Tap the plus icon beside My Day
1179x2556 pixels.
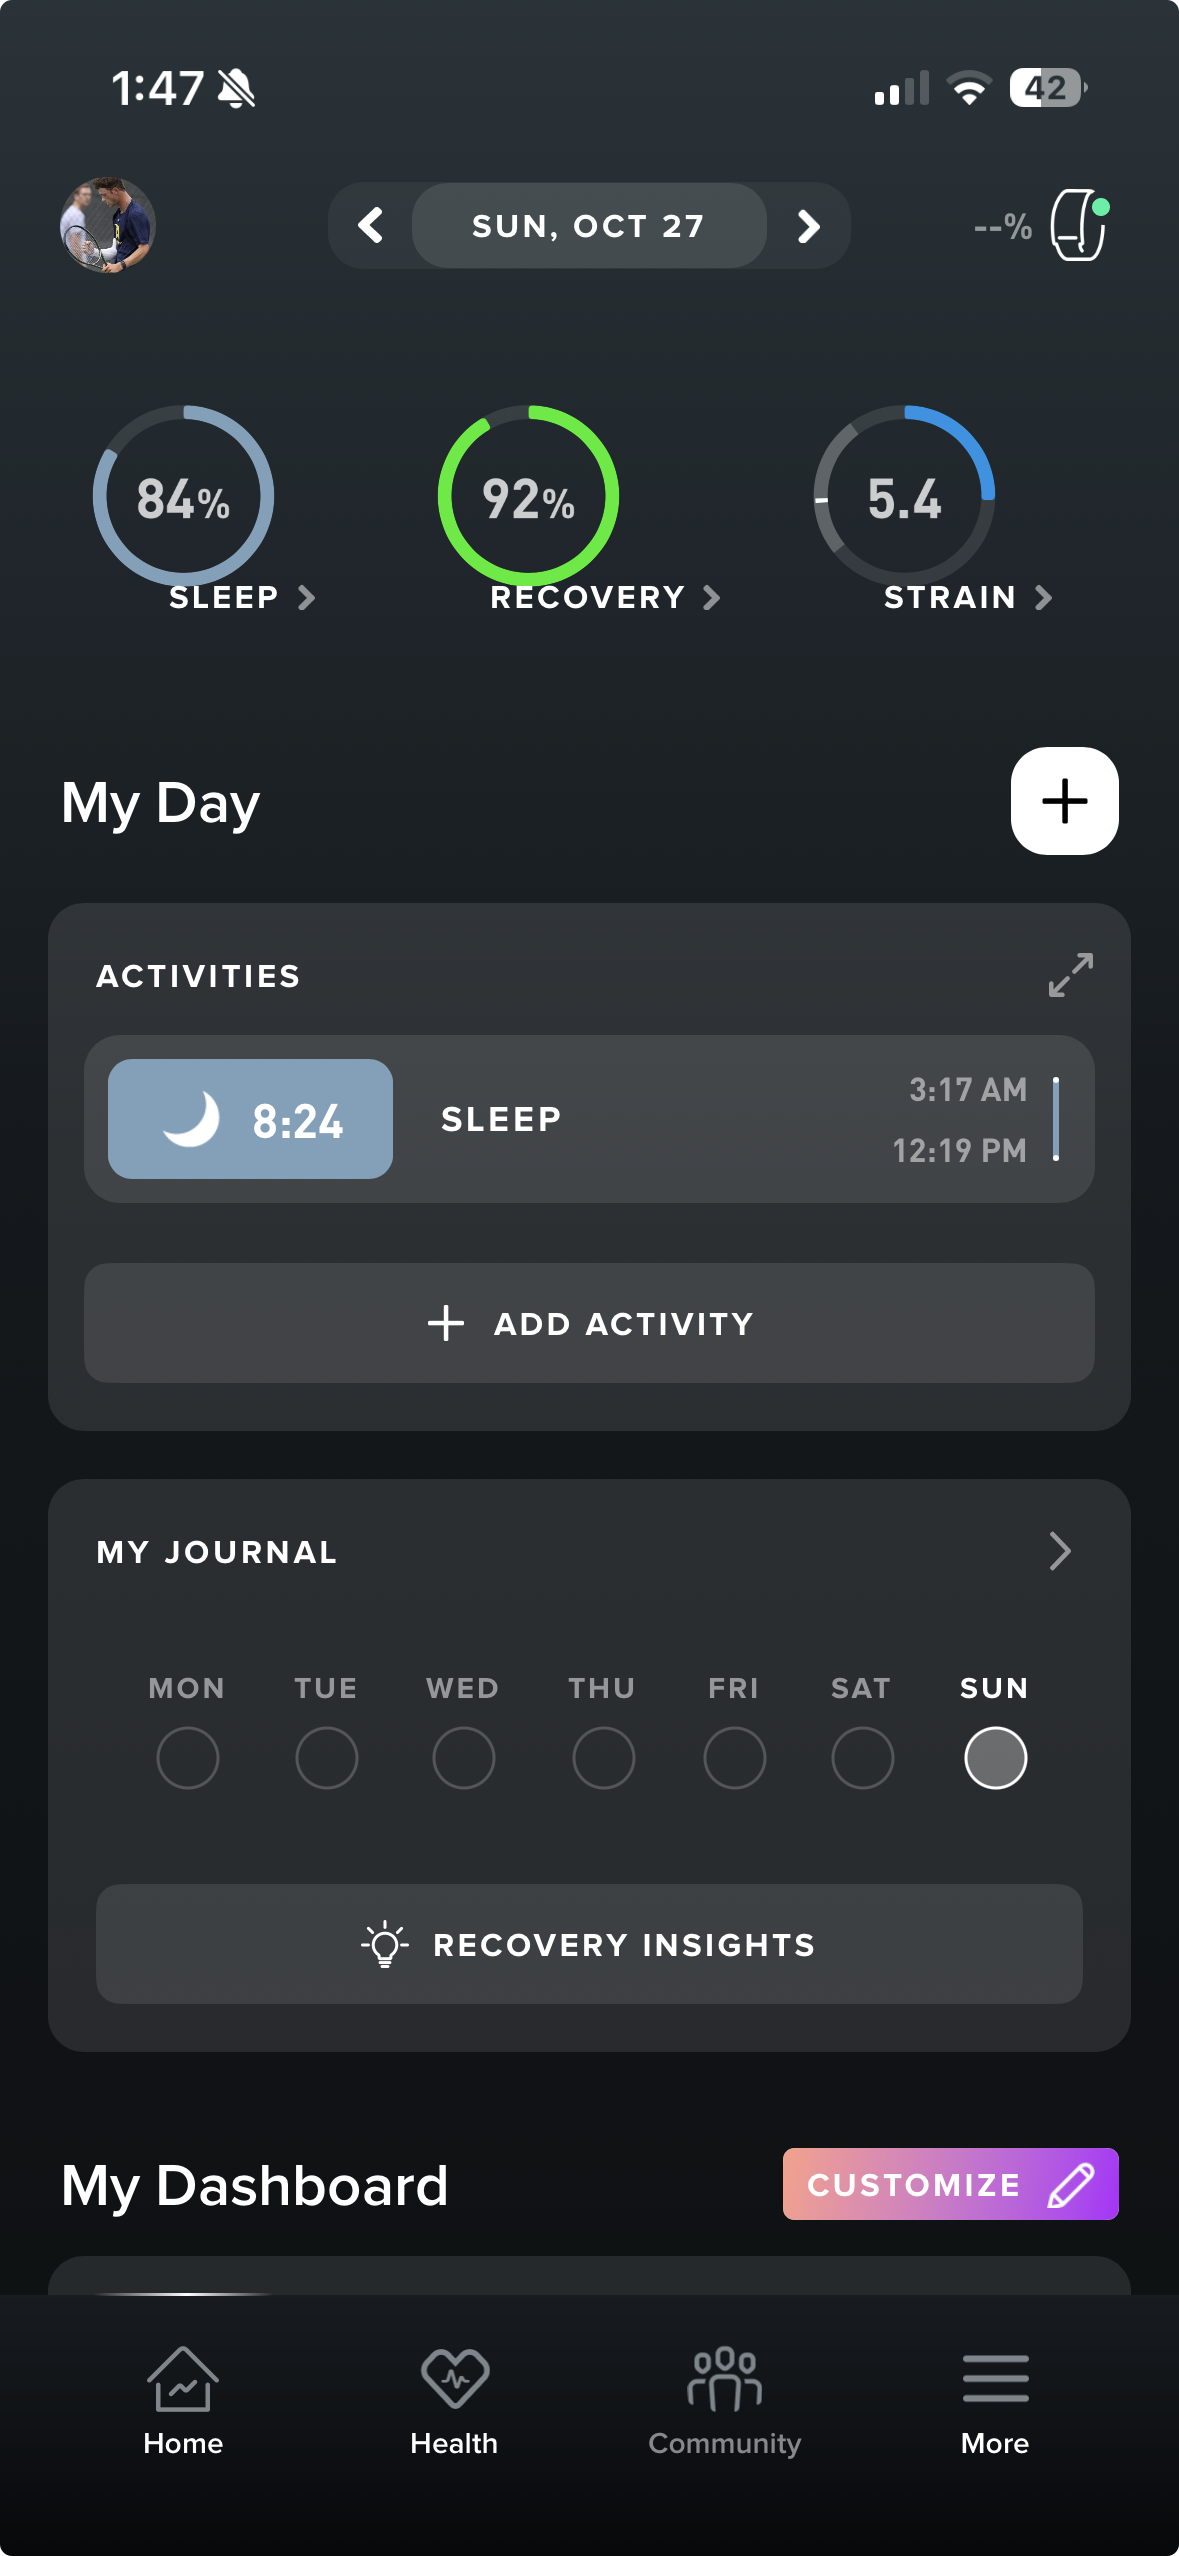(x=1064, y=801)
